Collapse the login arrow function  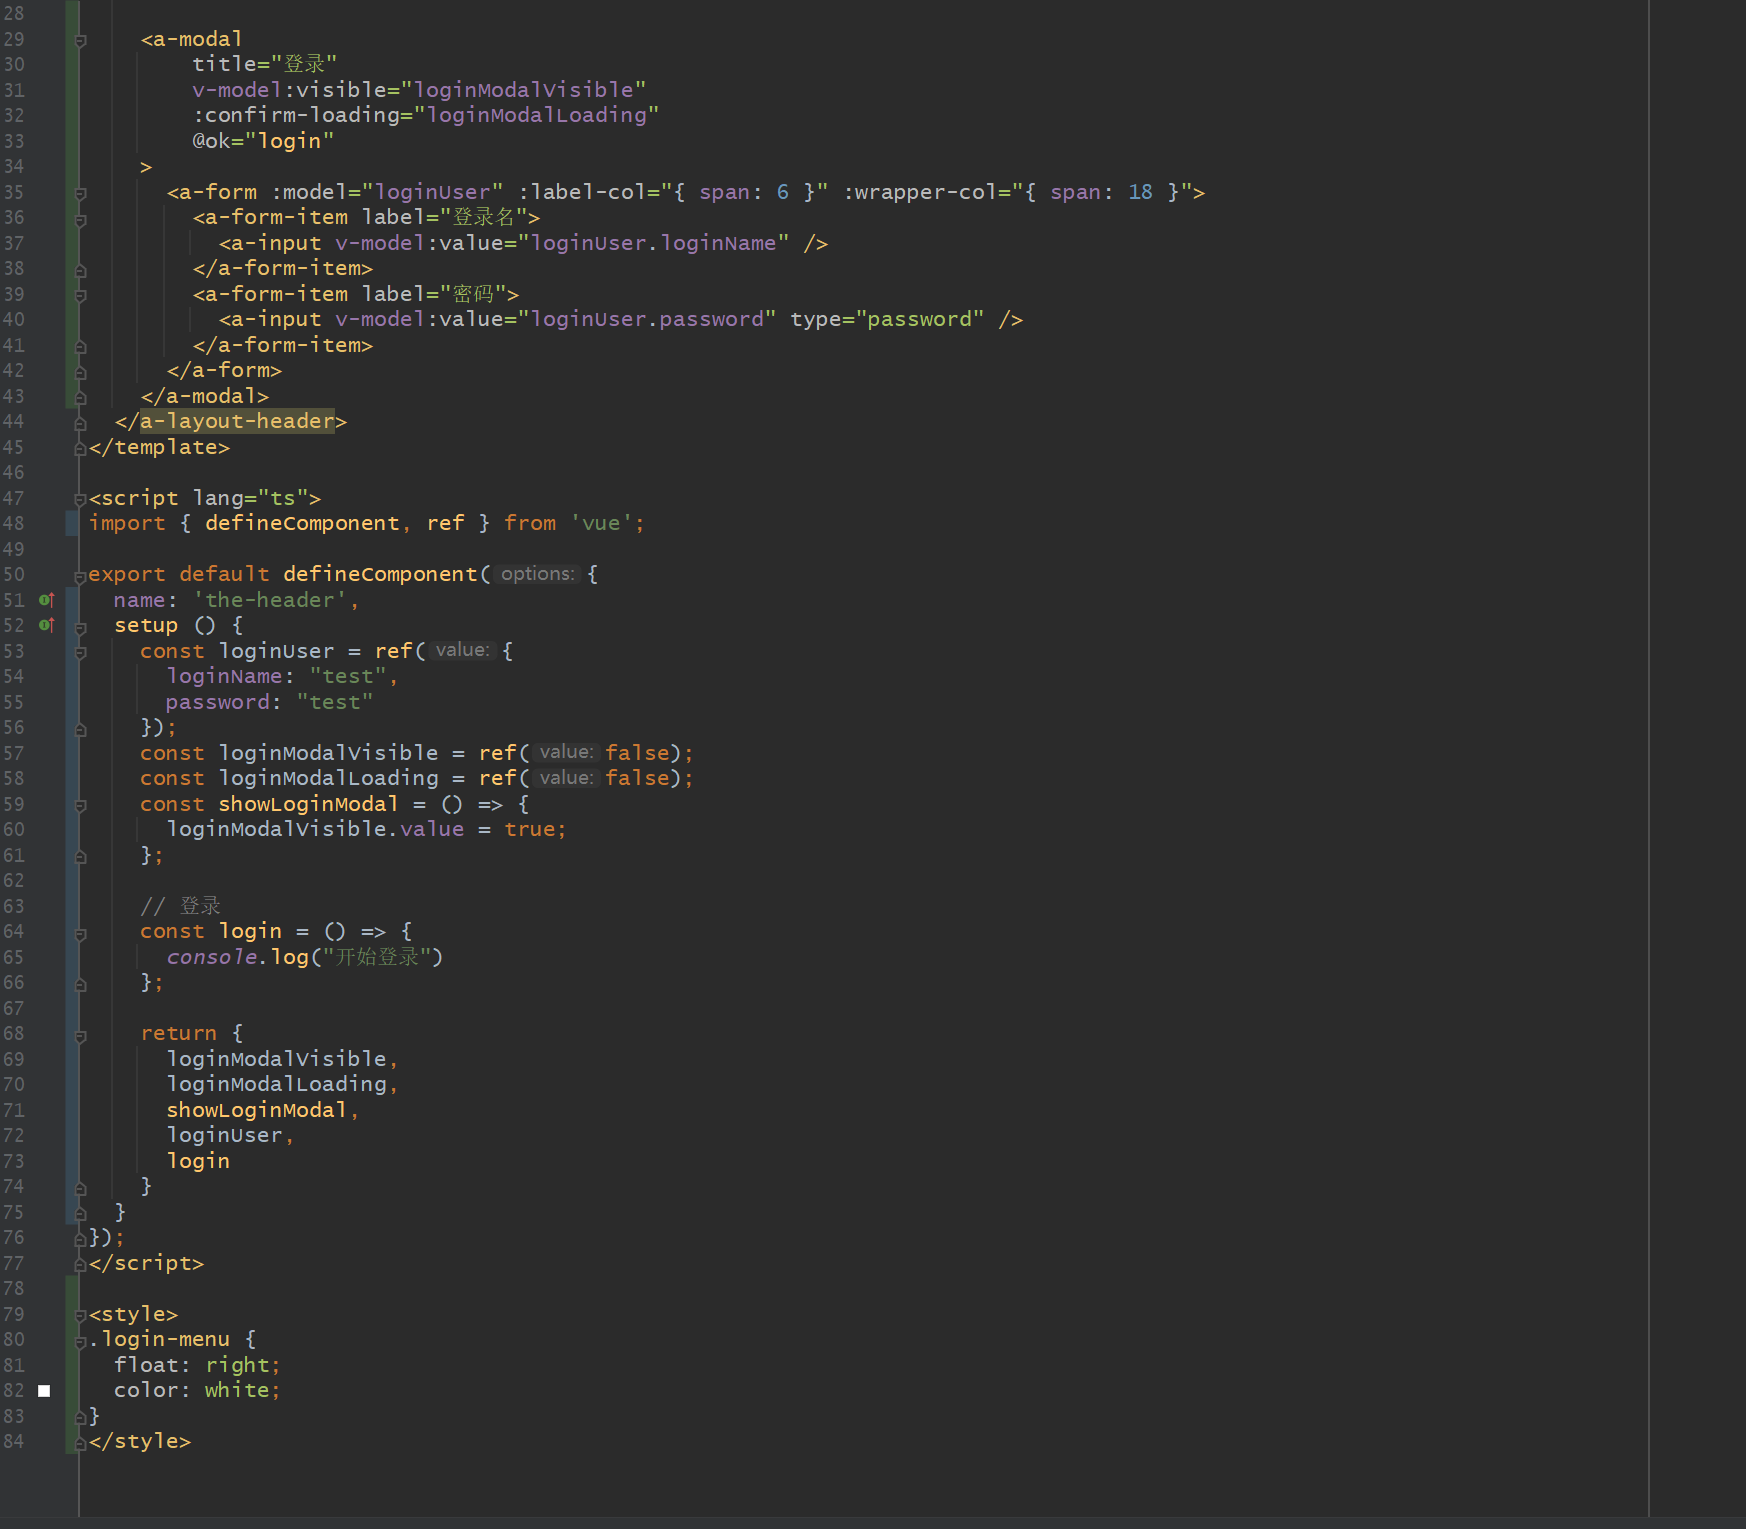pos(81,933)
